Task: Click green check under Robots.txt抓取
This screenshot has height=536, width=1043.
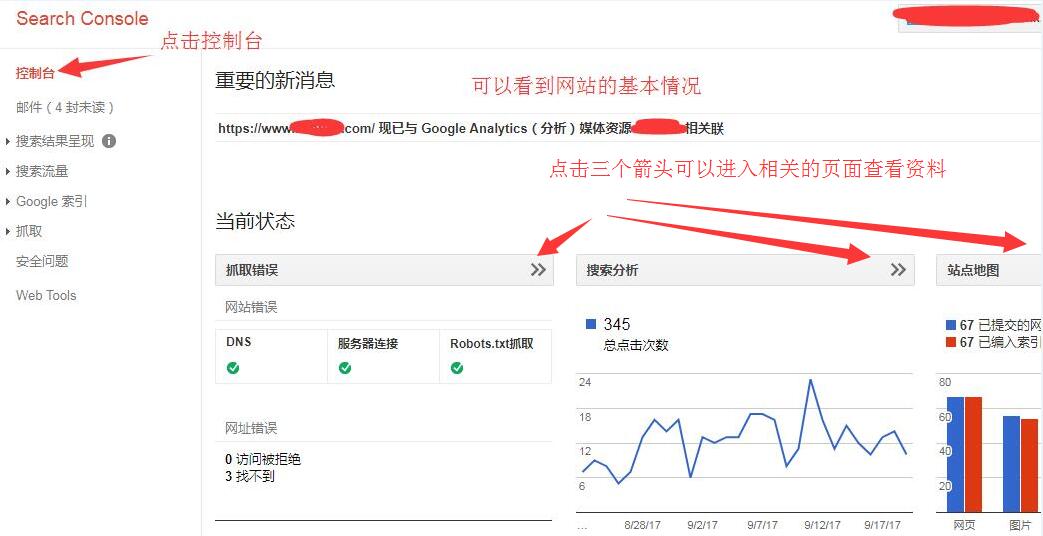Action: click(457, 368)
